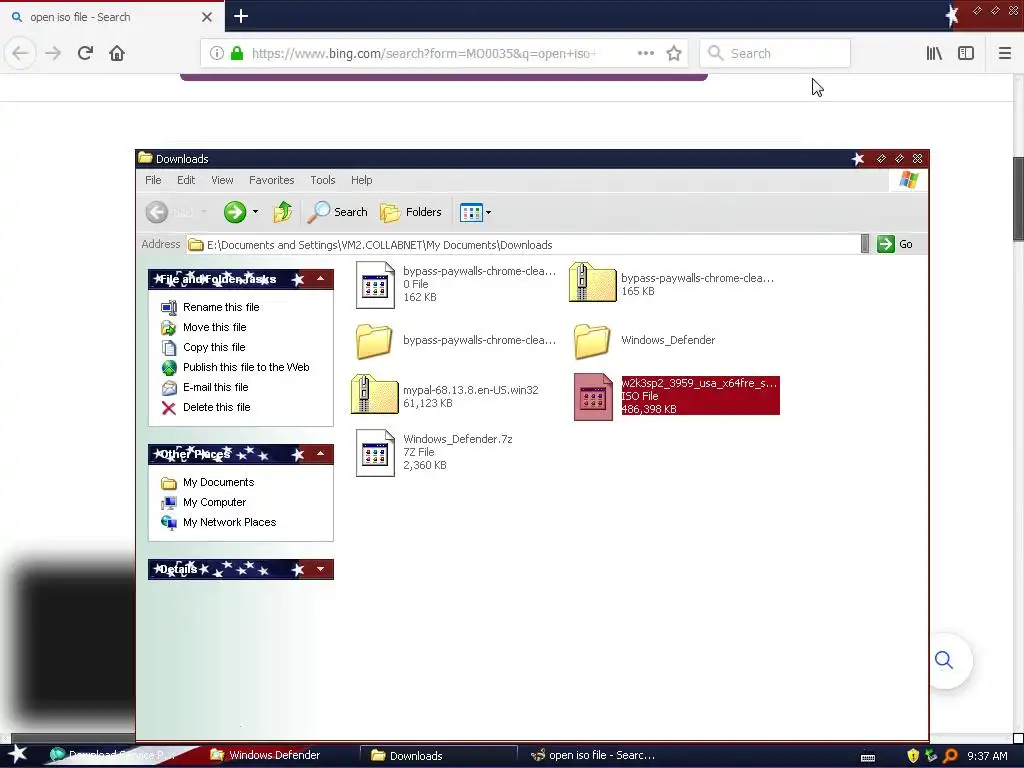
Task: Select the Windows_Defender folder icon
Action: 592,341
